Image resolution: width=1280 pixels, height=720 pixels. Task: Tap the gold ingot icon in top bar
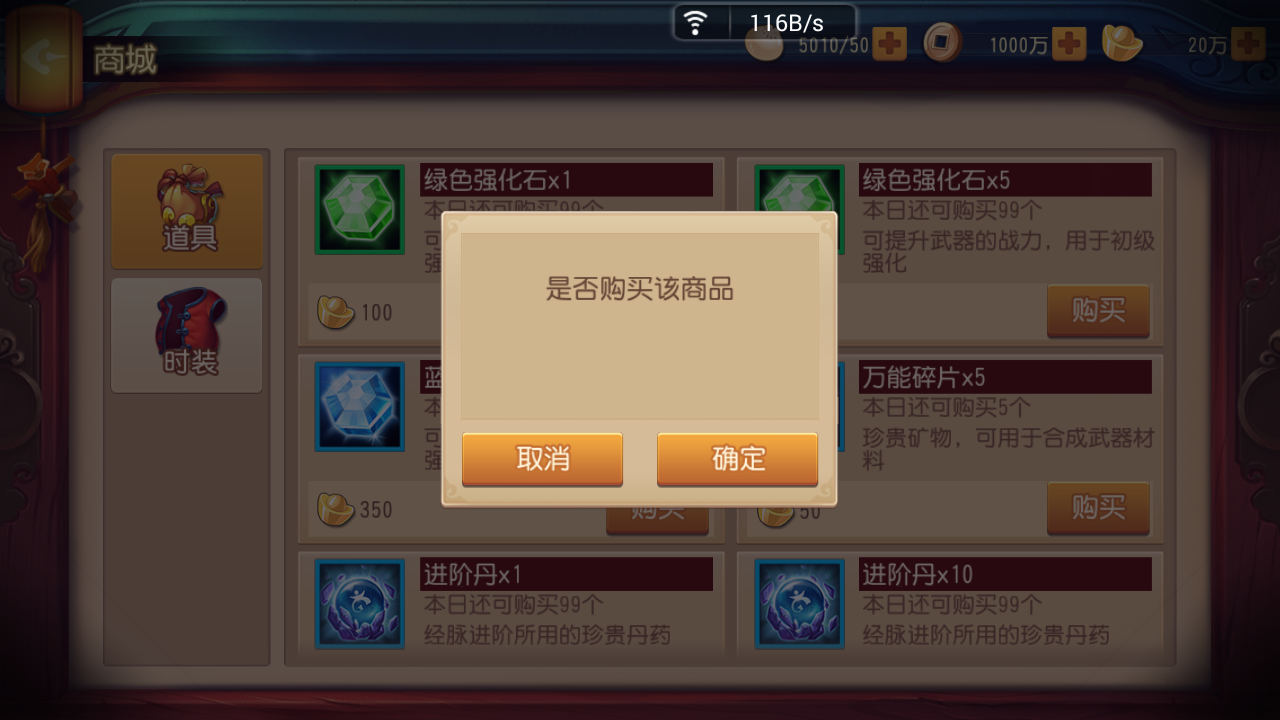click(x=1122, y=43)
